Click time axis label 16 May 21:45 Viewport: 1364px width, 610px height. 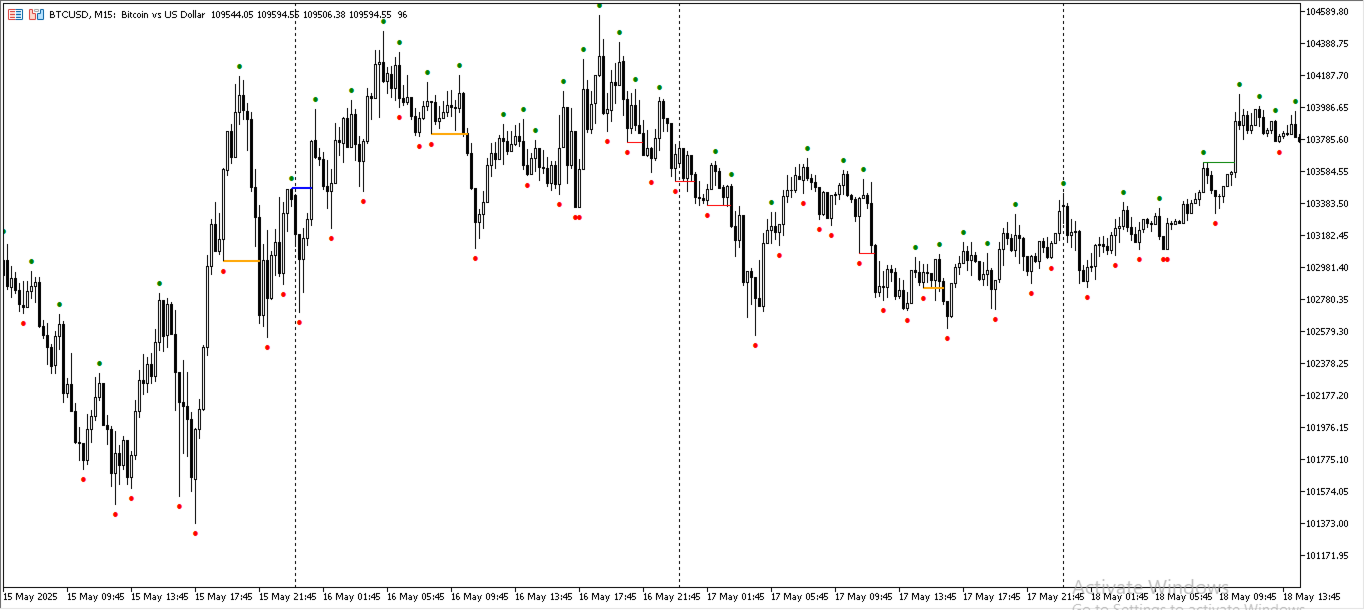coord(672,597)
